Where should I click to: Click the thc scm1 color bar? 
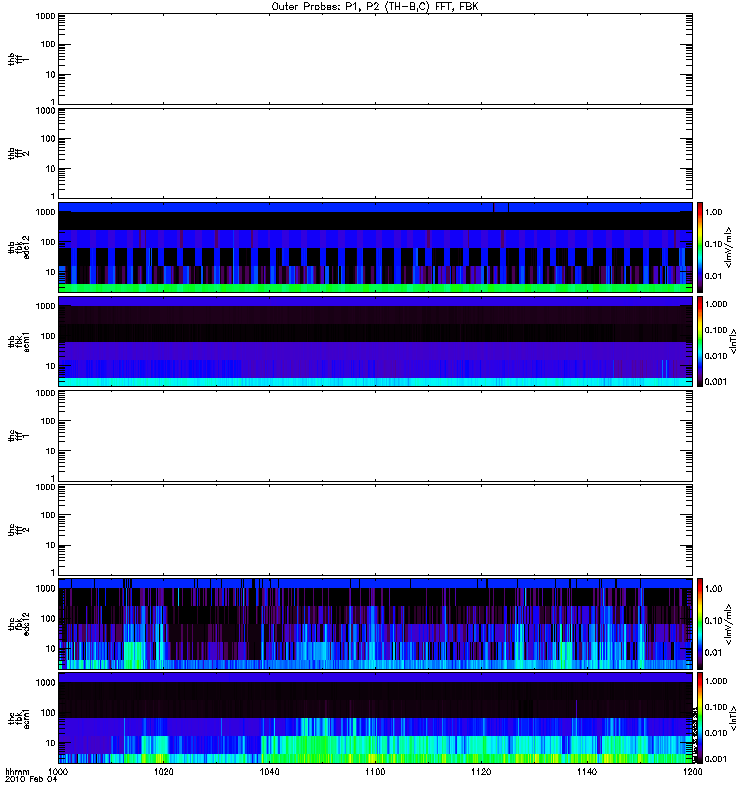[700, 718]
